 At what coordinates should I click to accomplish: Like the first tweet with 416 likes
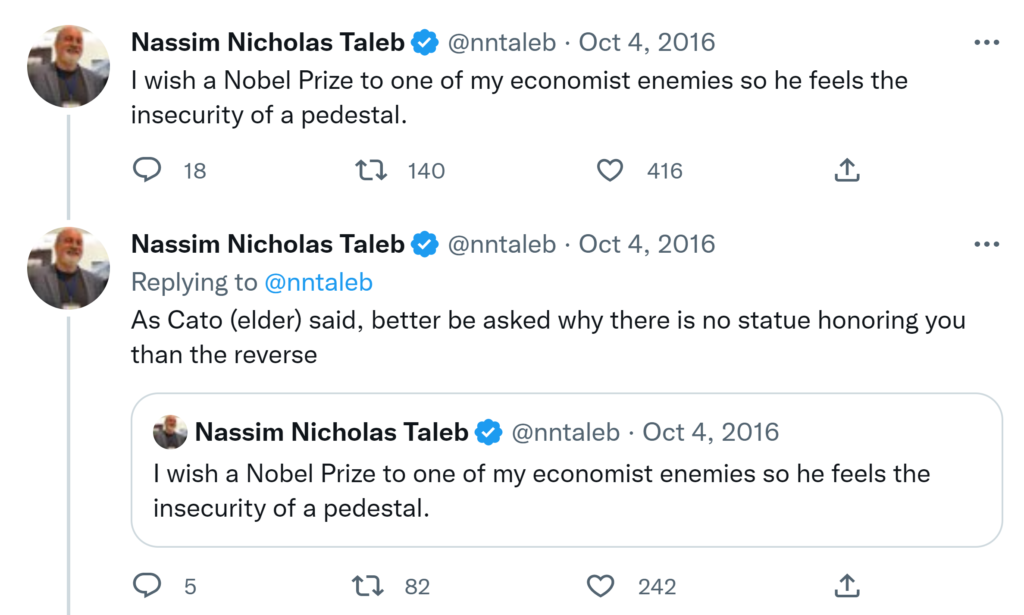pyautogui.click(x=610, y=171)
